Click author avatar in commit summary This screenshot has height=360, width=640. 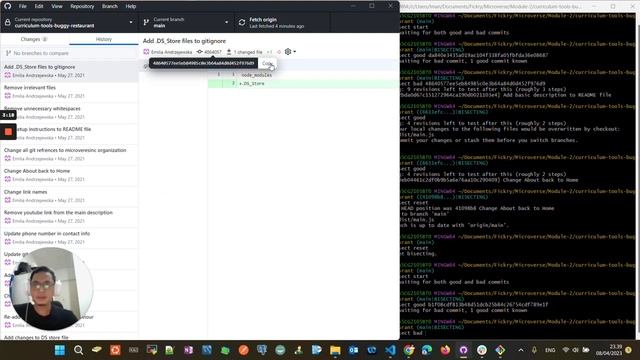coord(146,52)
